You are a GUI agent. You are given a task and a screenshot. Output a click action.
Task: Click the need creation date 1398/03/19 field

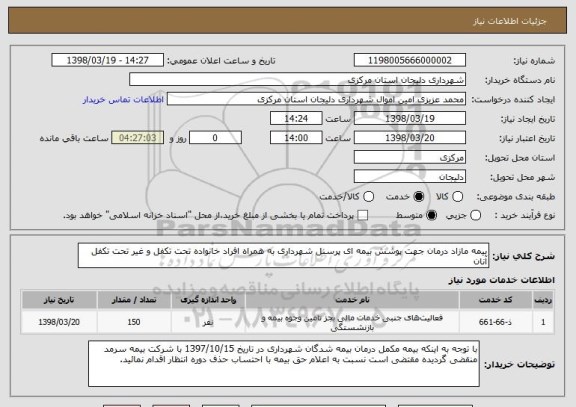[410, 119]
